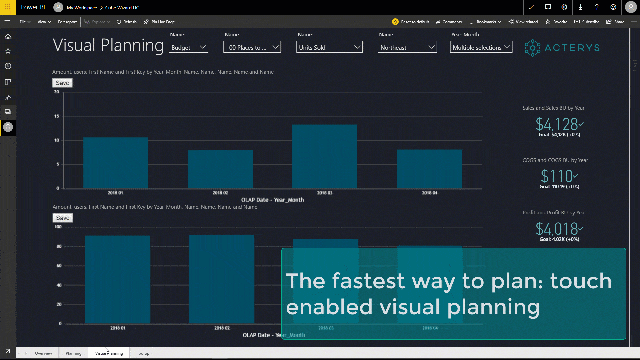Open the Budget scenario dropdown

pyautogui.click(x=188, y=48)
